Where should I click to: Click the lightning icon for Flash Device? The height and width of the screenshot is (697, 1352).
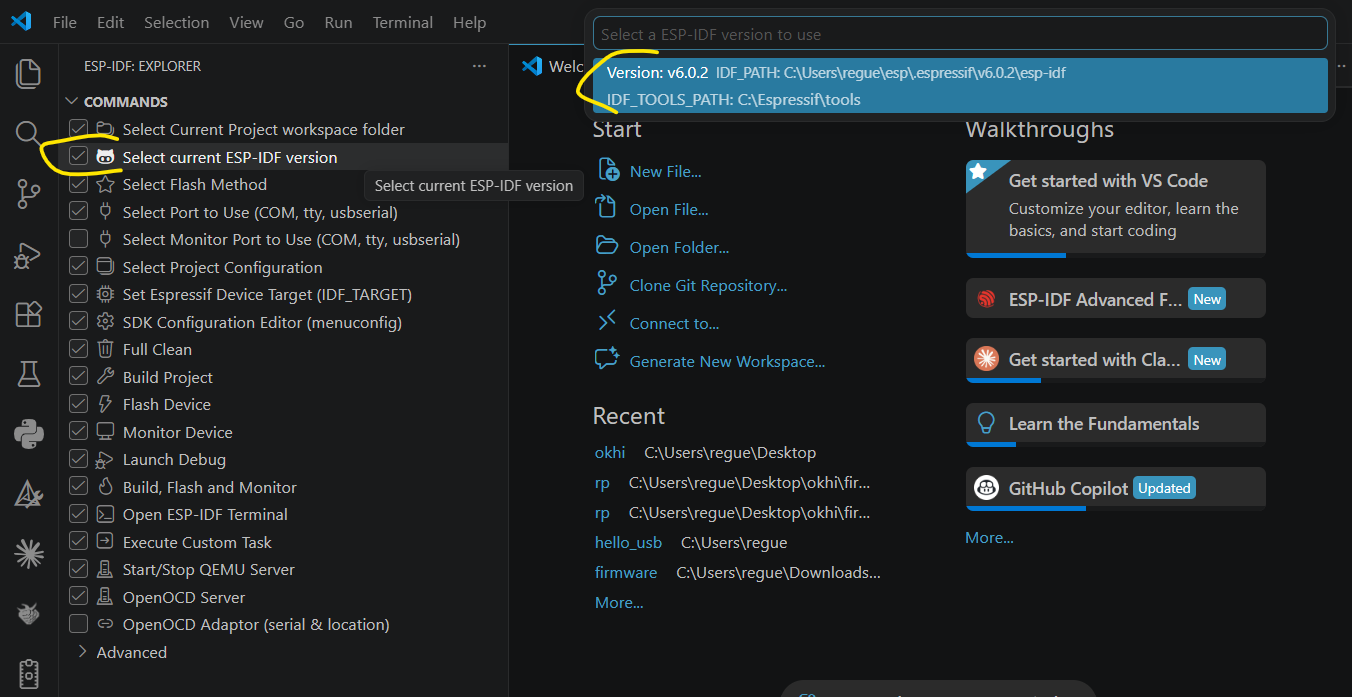pos(105,405)
